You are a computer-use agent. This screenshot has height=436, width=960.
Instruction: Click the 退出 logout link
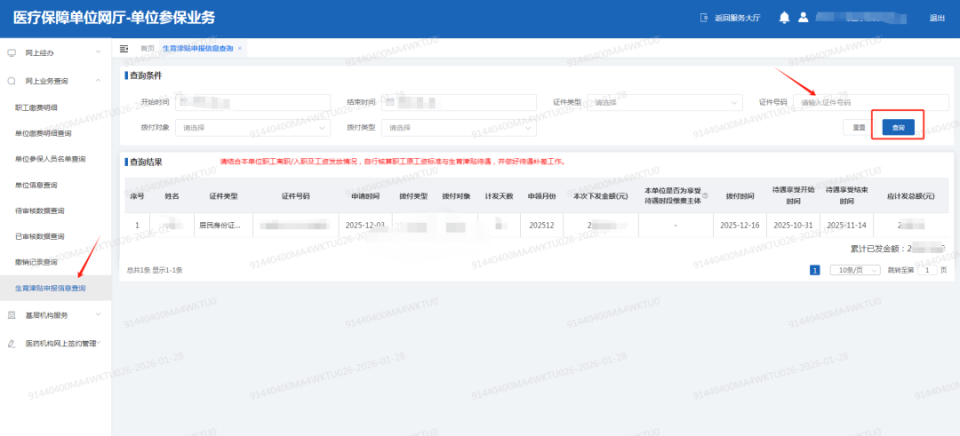click(x=937, y=18)
